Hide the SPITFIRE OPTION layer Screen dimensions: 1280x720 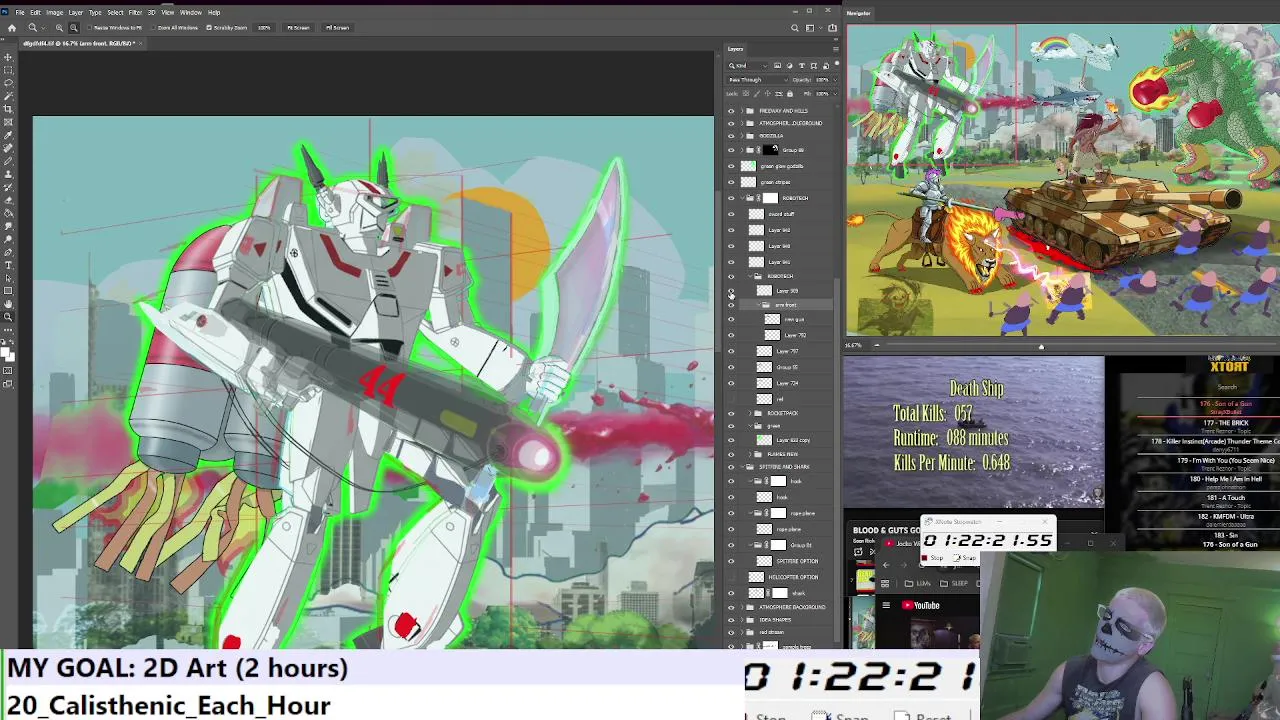point(731,561)
